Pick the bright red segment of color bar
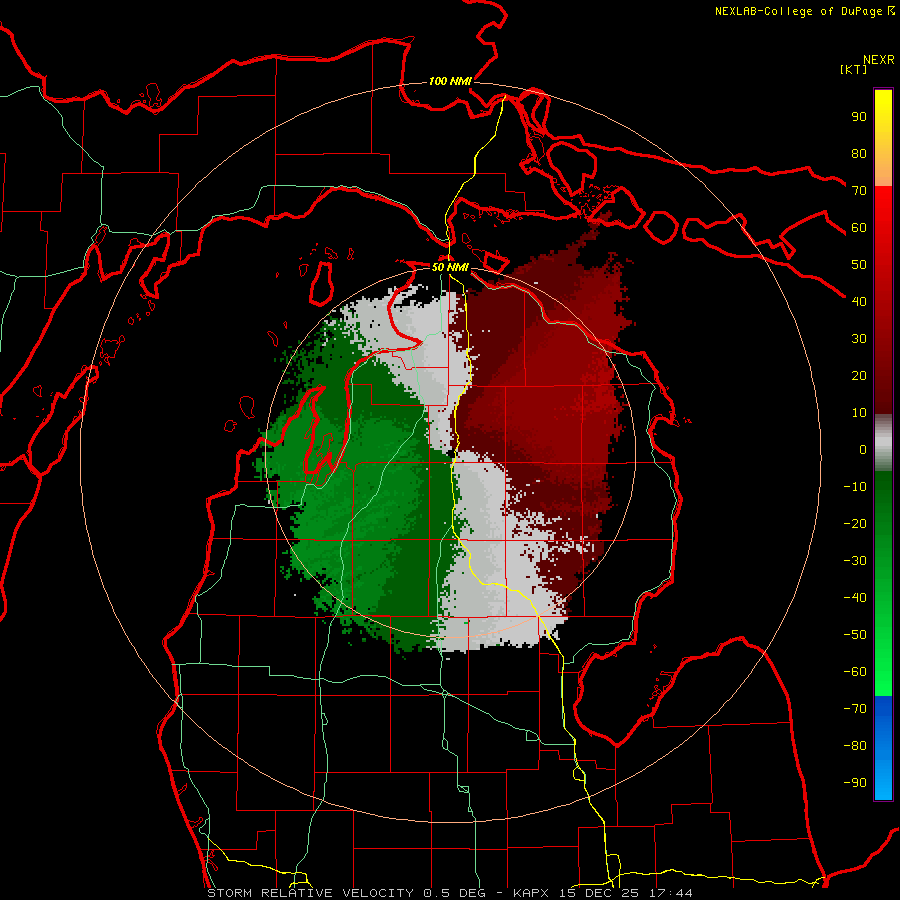 (x=883, y=300)
